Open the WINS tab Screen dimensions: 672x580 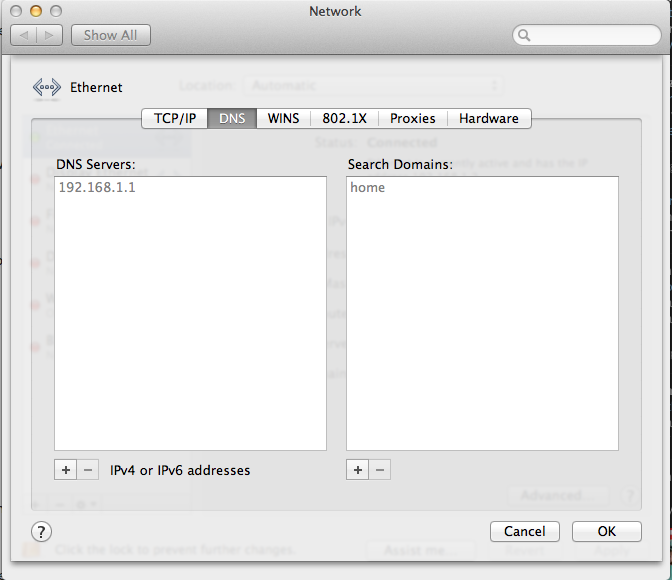click(x=283, y=118)
